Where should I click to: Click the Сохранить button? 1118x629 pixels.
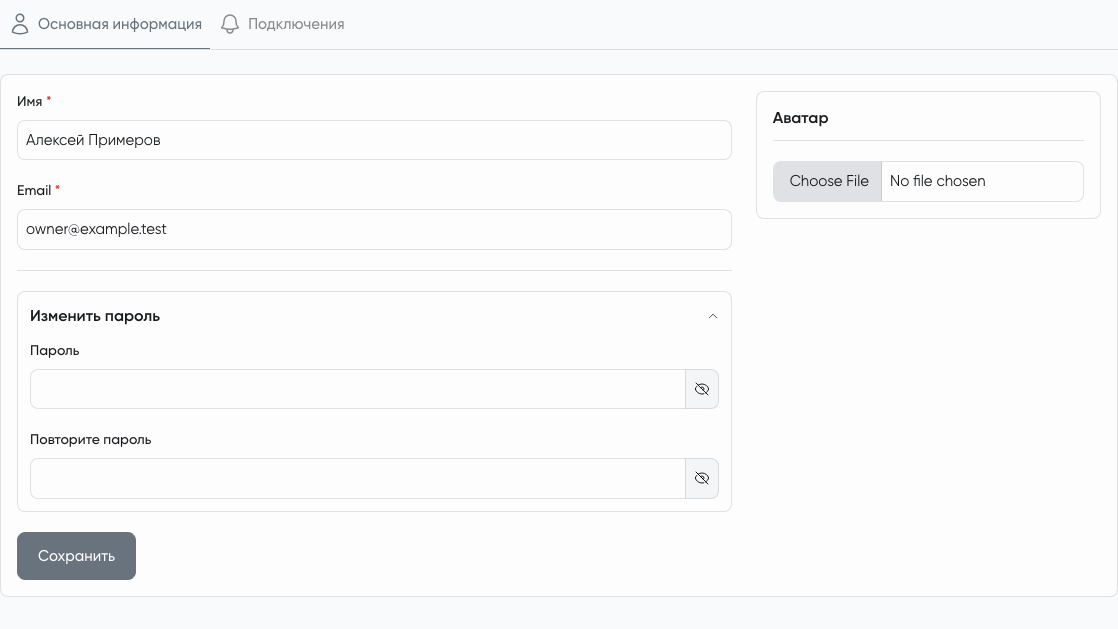76,556
